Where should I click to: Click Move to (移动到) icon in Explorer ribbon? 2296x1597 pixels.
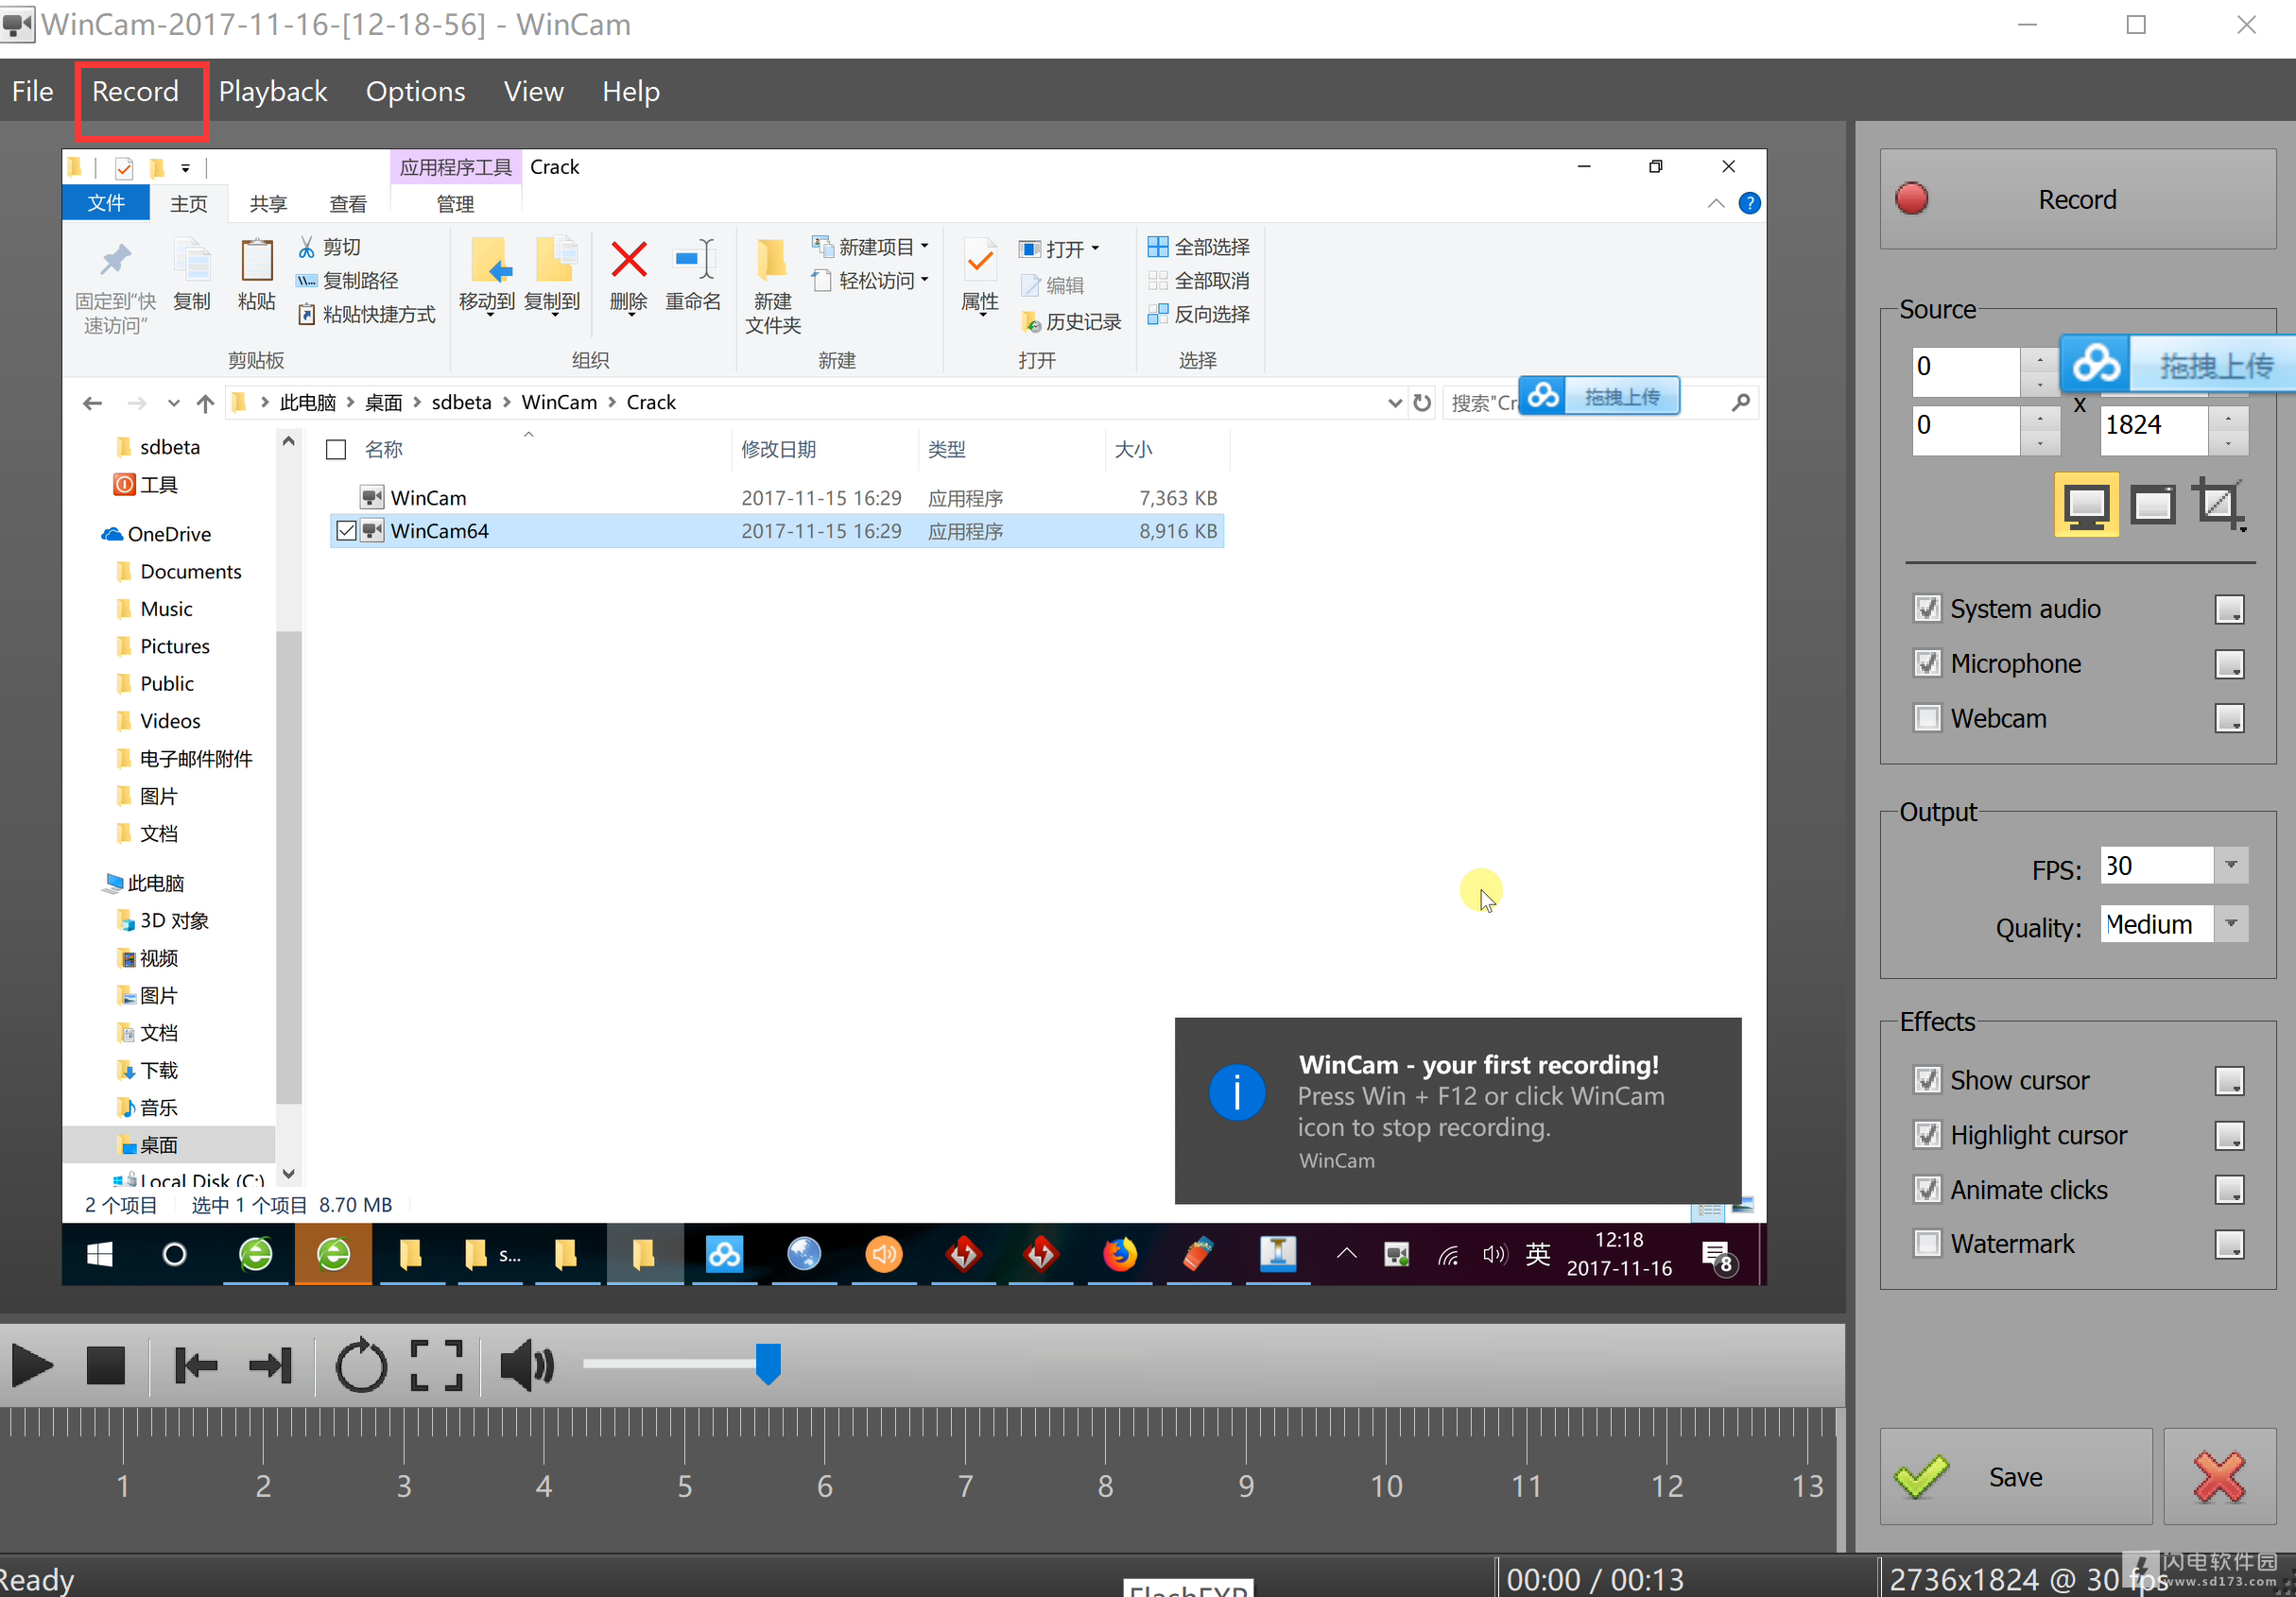[487, 277]
